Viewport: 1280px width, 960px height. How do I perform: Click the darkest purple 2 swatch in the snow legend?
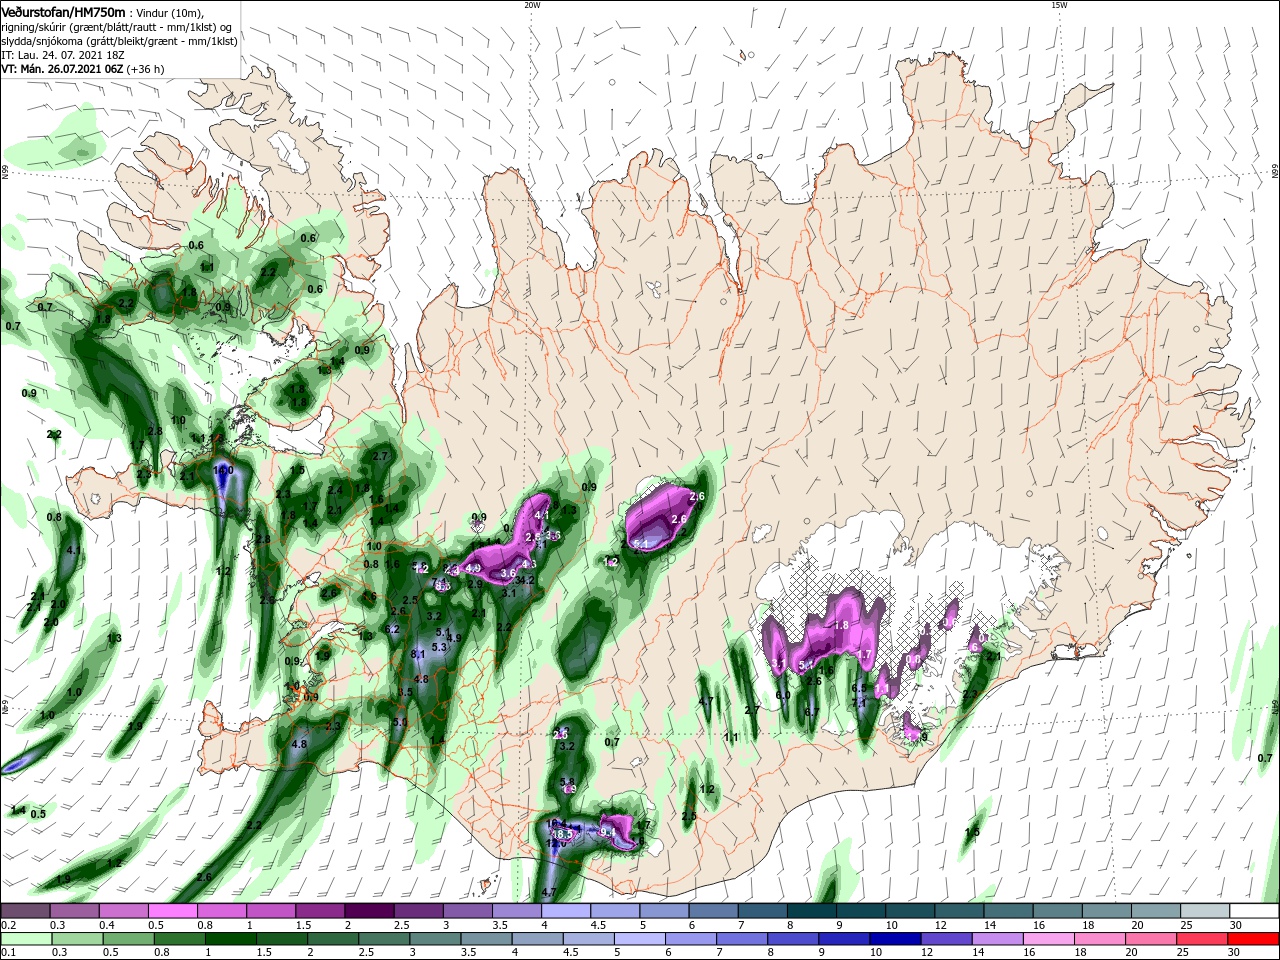369,911
